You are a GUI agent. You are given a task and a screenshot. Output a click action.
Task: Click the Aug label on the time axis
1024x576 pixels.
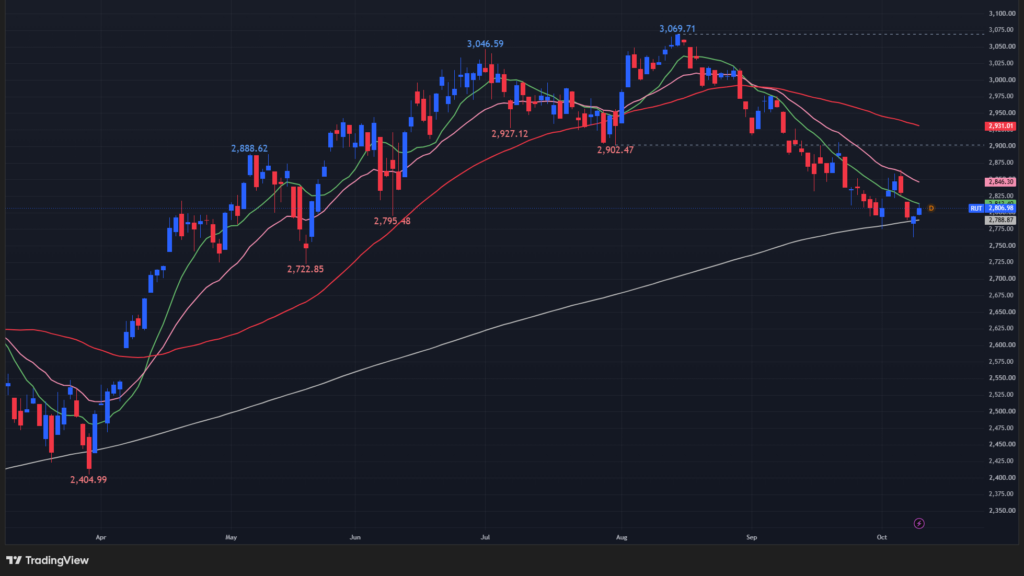click(622, 537)
